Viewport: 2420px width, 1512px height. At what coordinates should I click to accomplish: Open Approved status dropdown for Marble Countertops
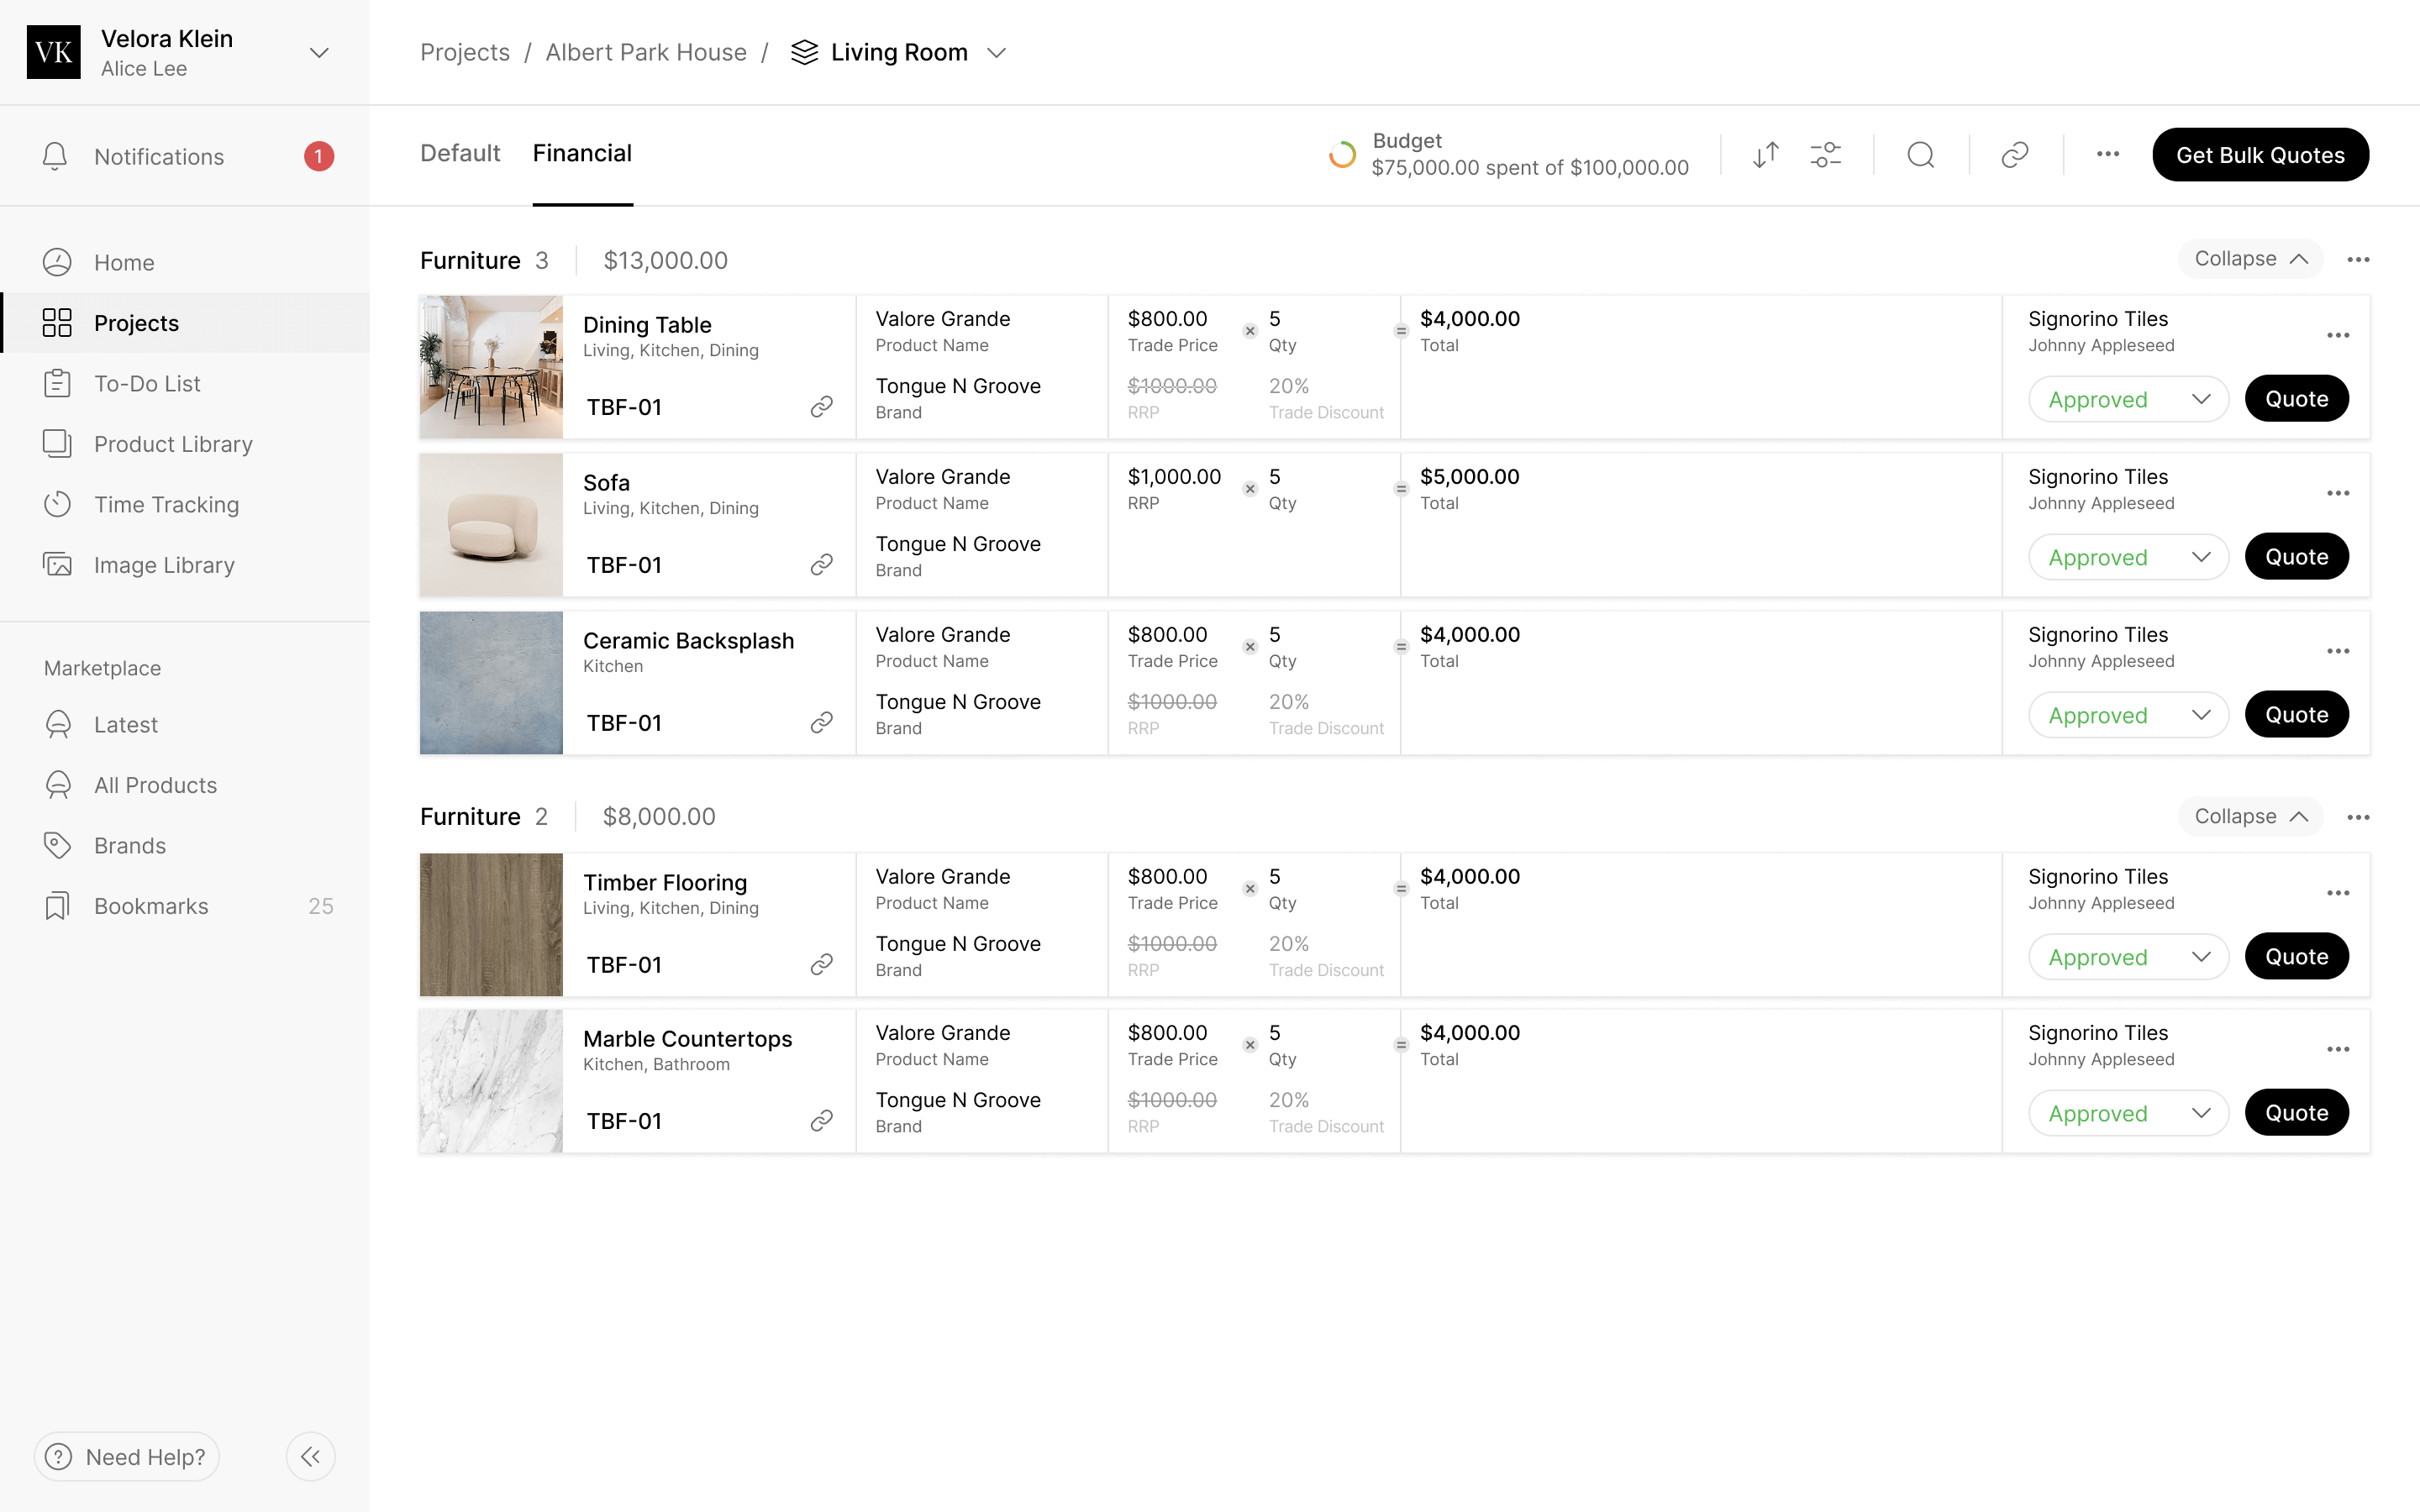point(2128,1113)
